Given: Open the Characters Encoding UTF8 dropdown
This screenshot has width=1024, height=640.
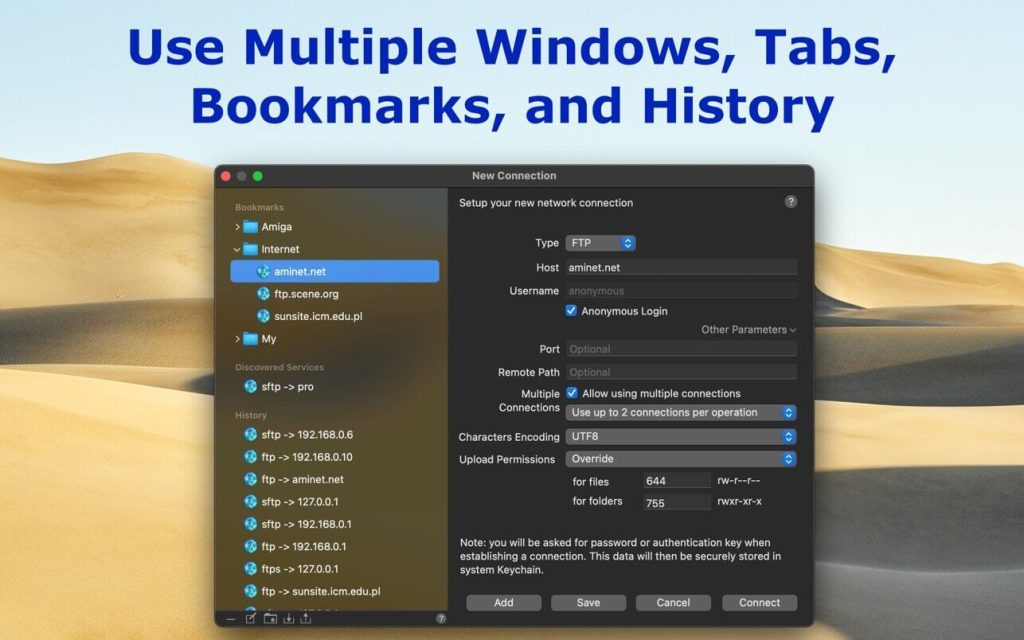Looking at the screenshot, I should click(681, 437).
